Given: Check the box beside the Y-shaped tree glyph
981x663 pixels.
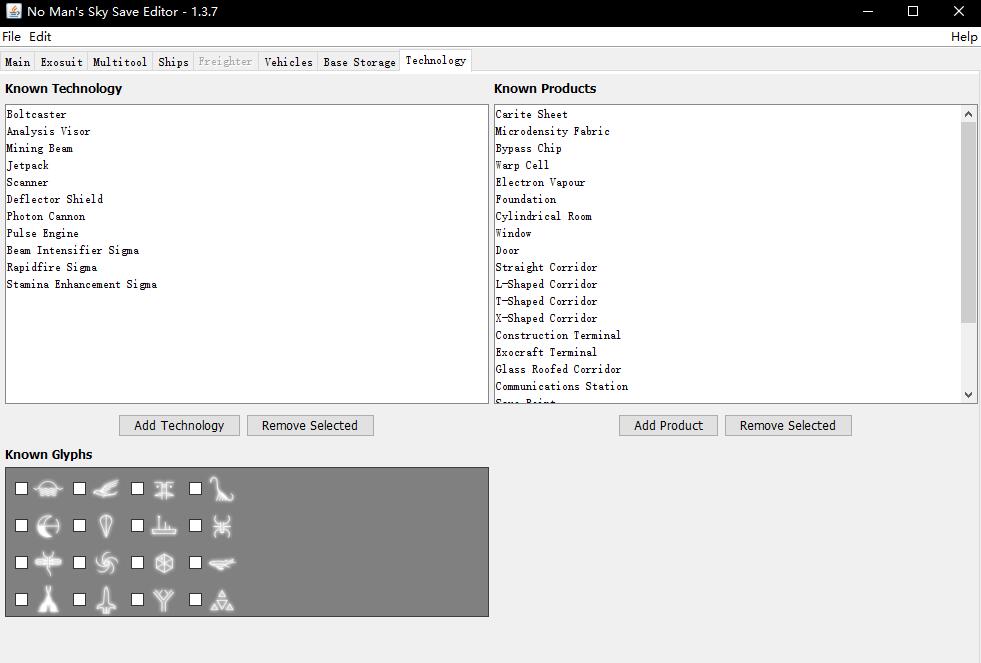Looking at the screenshot, I should tap(138, 600).
